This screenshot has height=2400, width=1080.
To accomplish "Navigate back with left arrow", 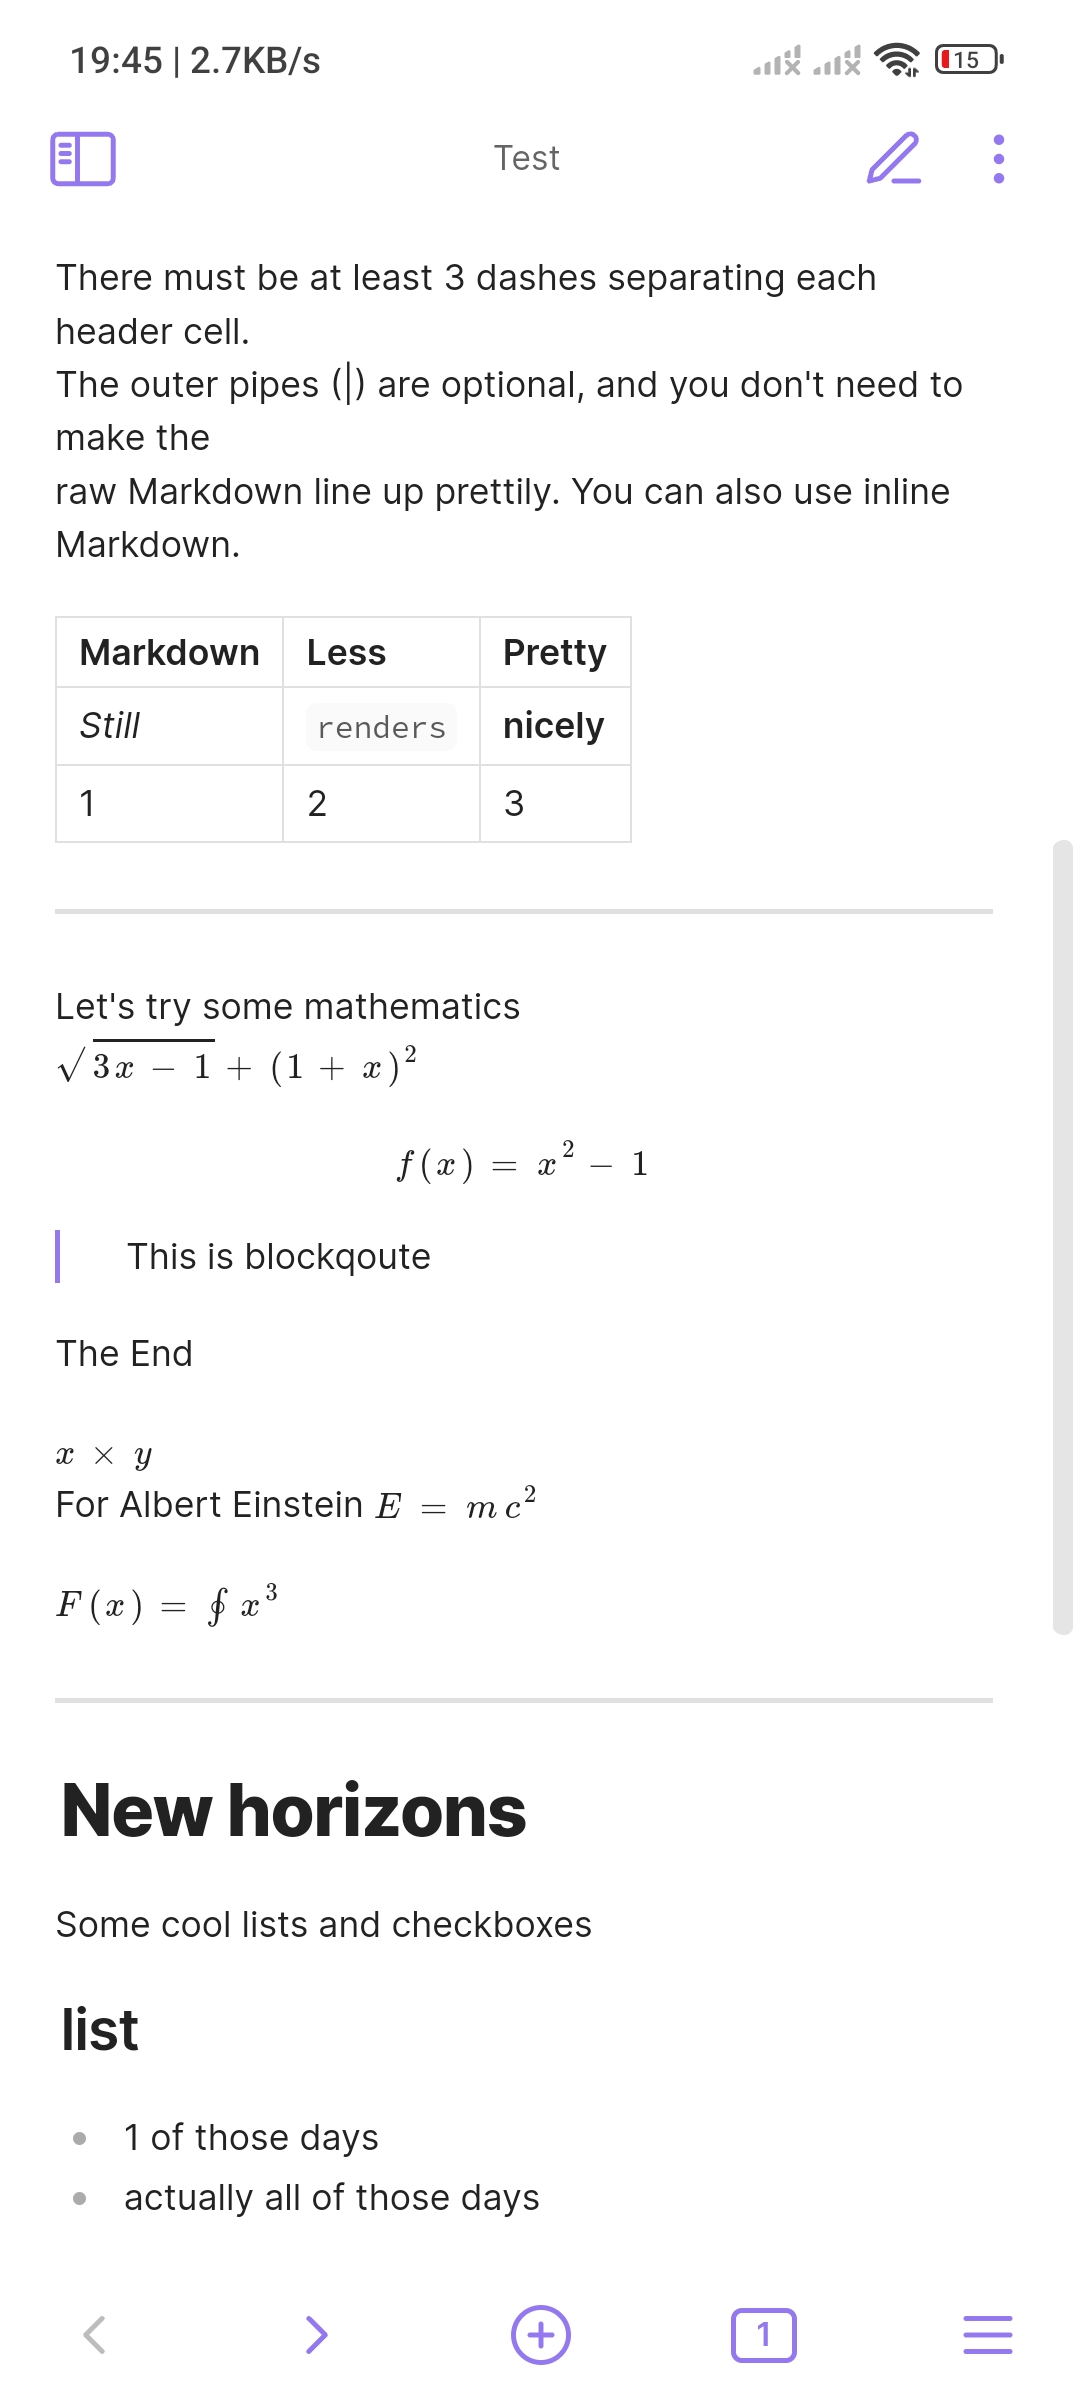I will pyautogui.click(x=95, y=2335).
